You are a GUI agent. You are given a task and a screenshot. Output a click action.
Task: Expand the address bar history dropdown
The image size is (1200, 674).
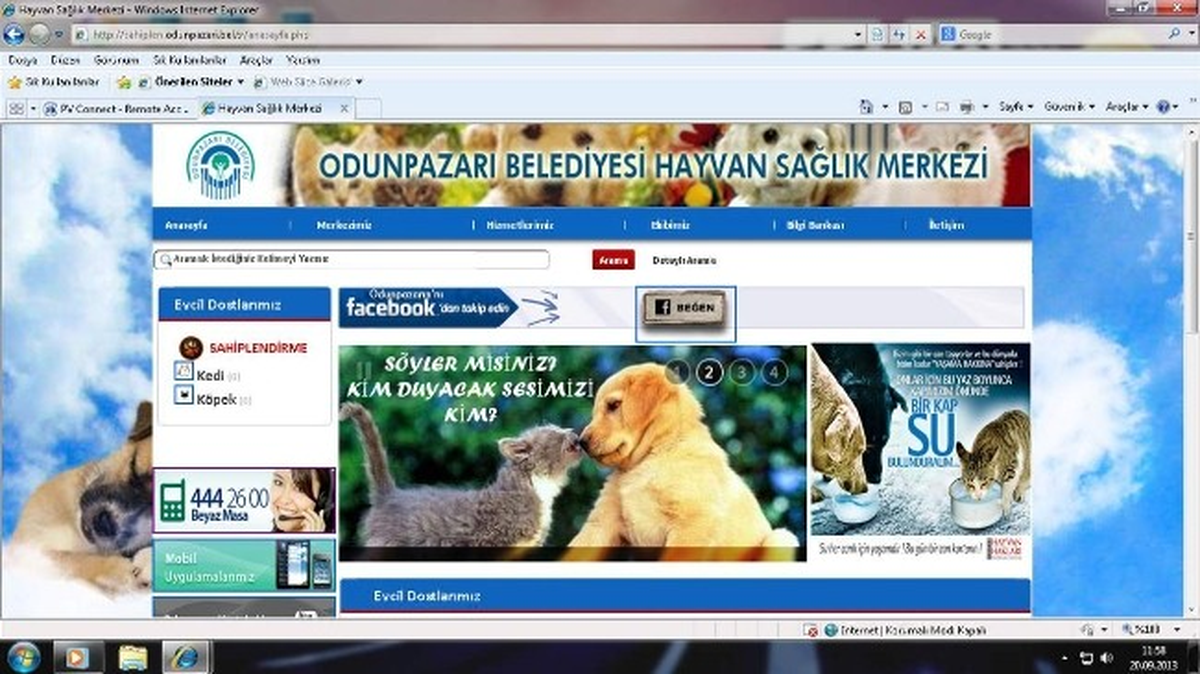pos(859,34)
